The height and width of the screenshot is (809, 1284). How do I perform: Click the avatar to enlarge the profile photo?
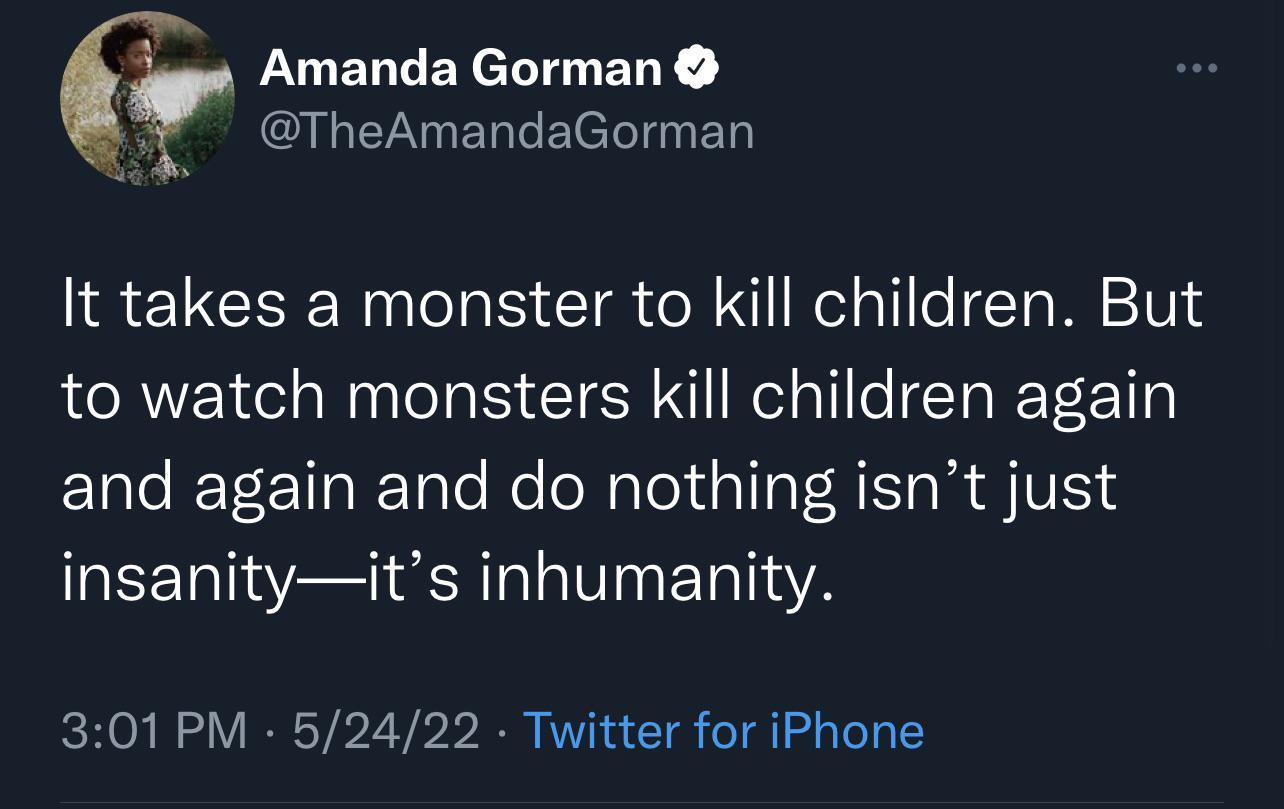point(148,99)
